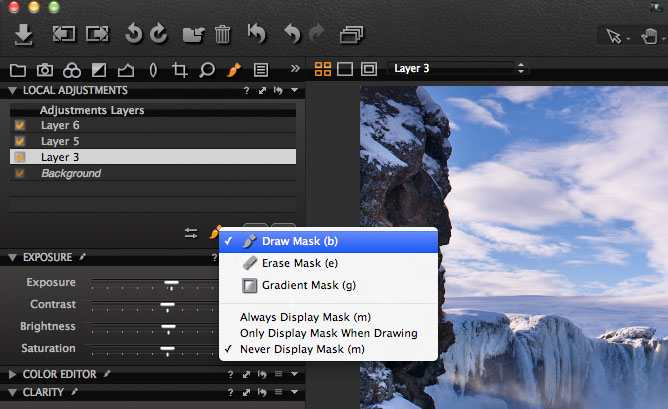668x409 pixels.
Task: Uncheck the Layer 5 checkbox
Action: coord(20,141)
